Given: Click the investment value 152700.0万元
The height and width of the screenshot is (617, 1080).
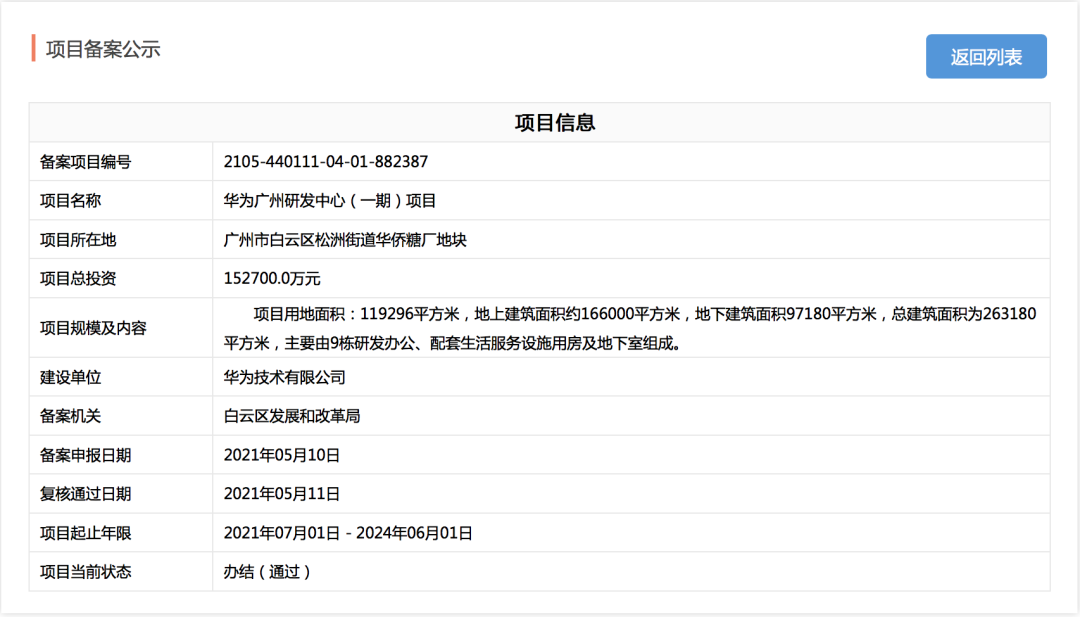Looking at the screenshot, I should pos(272,279).
